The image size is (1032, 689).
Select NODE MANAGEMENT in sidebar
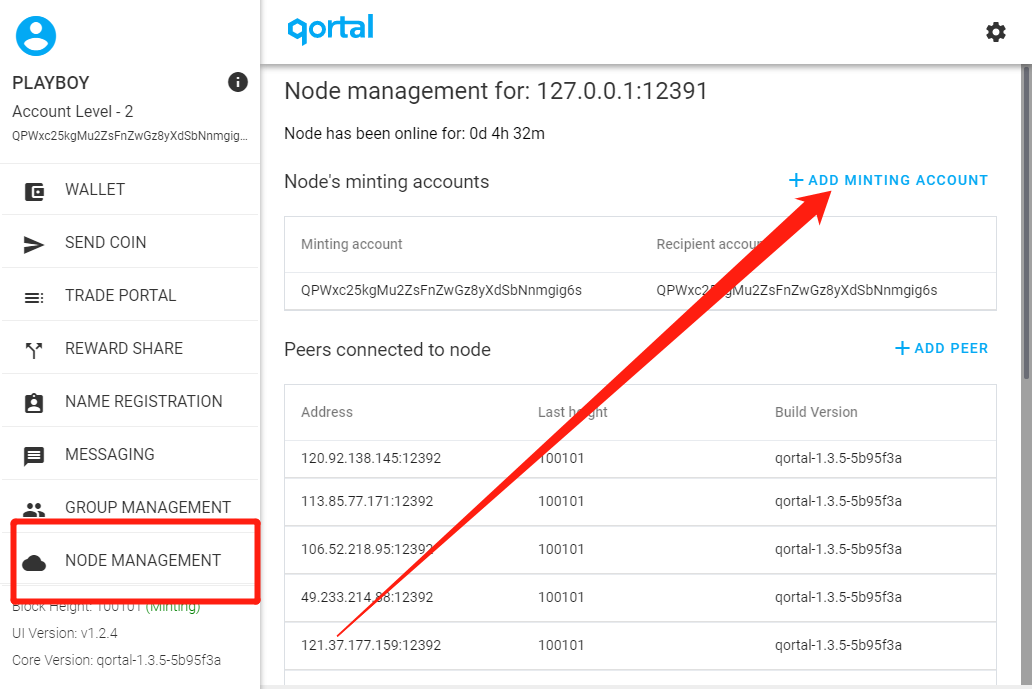(x=130, y=560)
